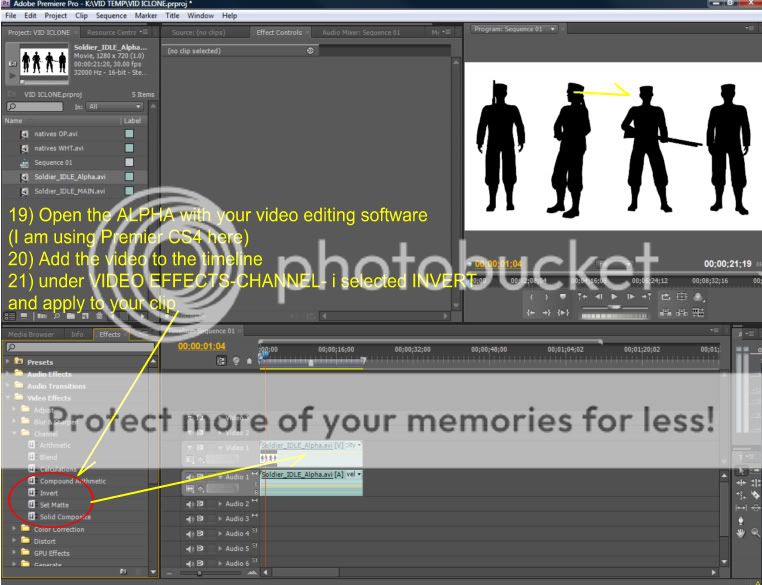This screenshot has height=585, width=762.
Task: Toggle Video 1 track eye visibility
Action: [x=188, y=448]
